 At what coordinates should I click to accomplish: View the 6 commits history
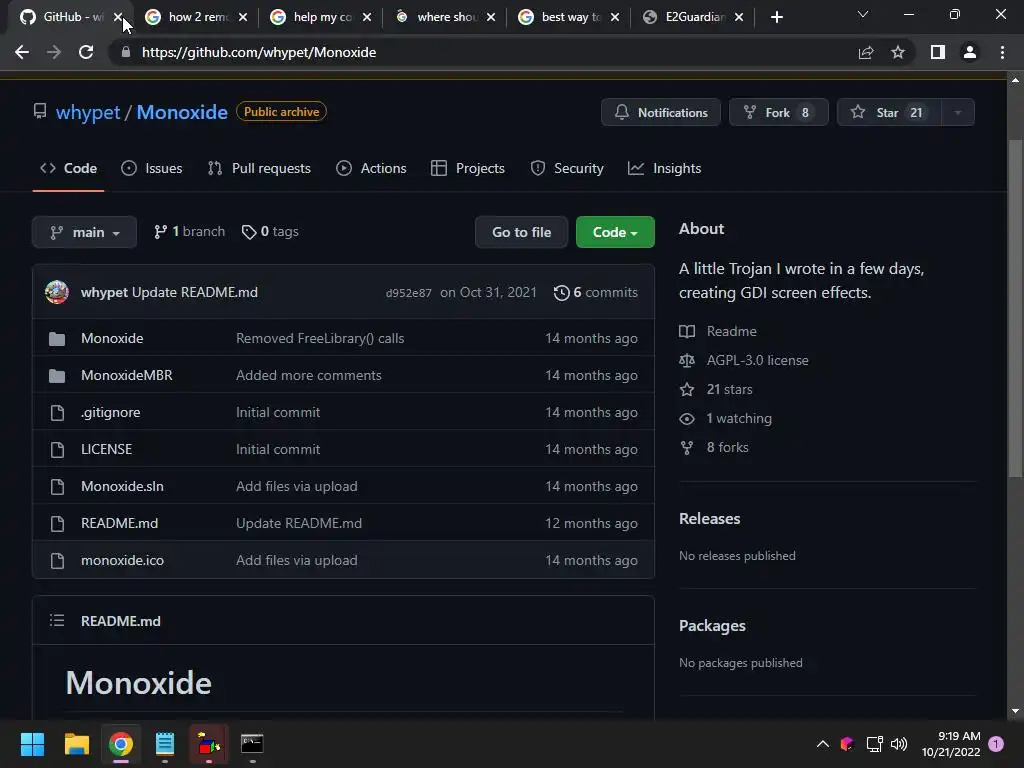click(x=595, y=293)
